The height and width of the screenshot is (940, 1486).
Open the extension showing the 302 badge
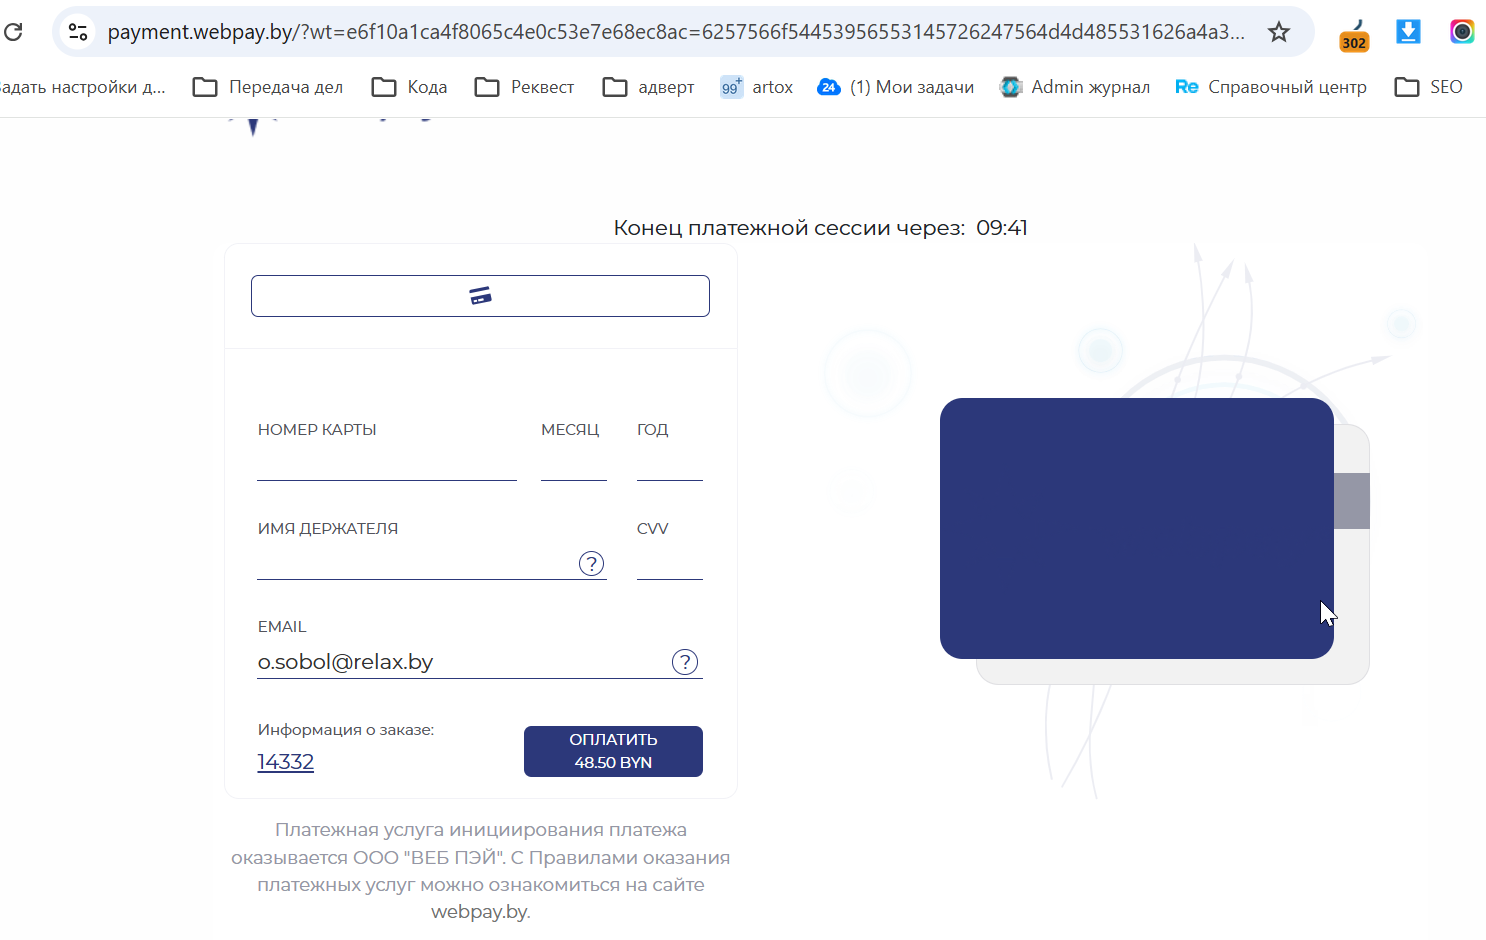click(1354, 35)
